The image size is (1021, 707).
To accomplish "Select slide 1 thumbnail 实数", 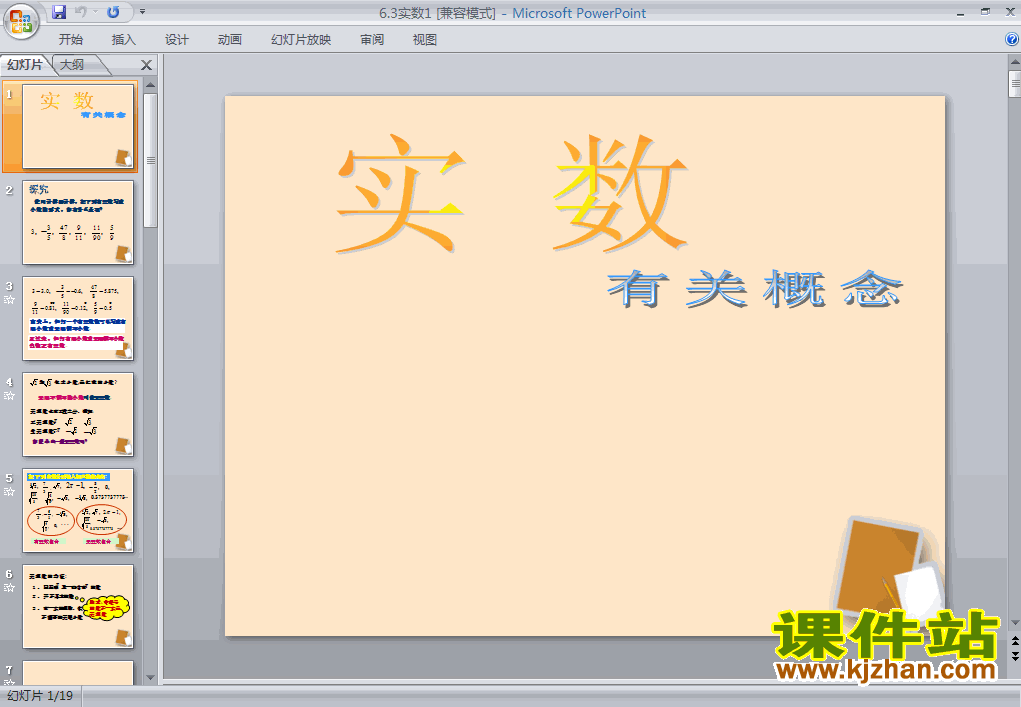I will 78,126.
